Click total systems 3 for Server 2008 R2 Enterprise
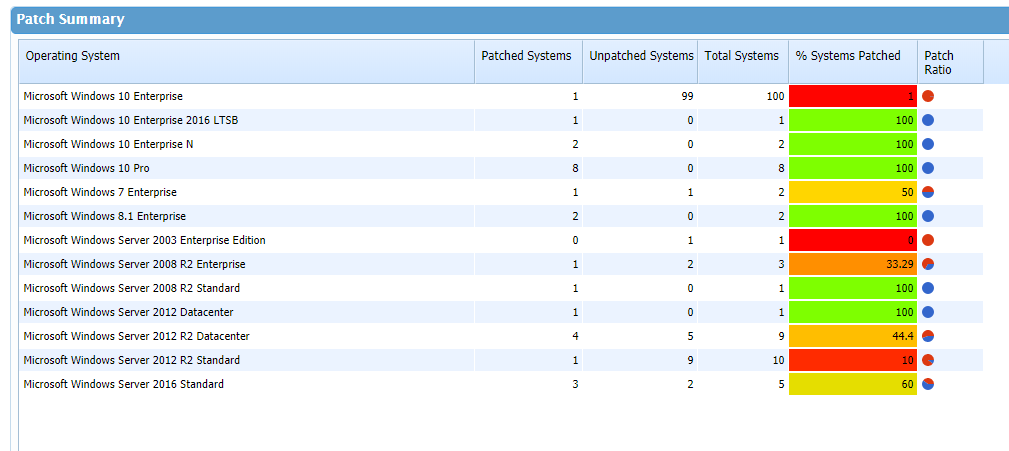This screenshot has width=1009, height=451. pyautogui.click(x=781, y=264)
